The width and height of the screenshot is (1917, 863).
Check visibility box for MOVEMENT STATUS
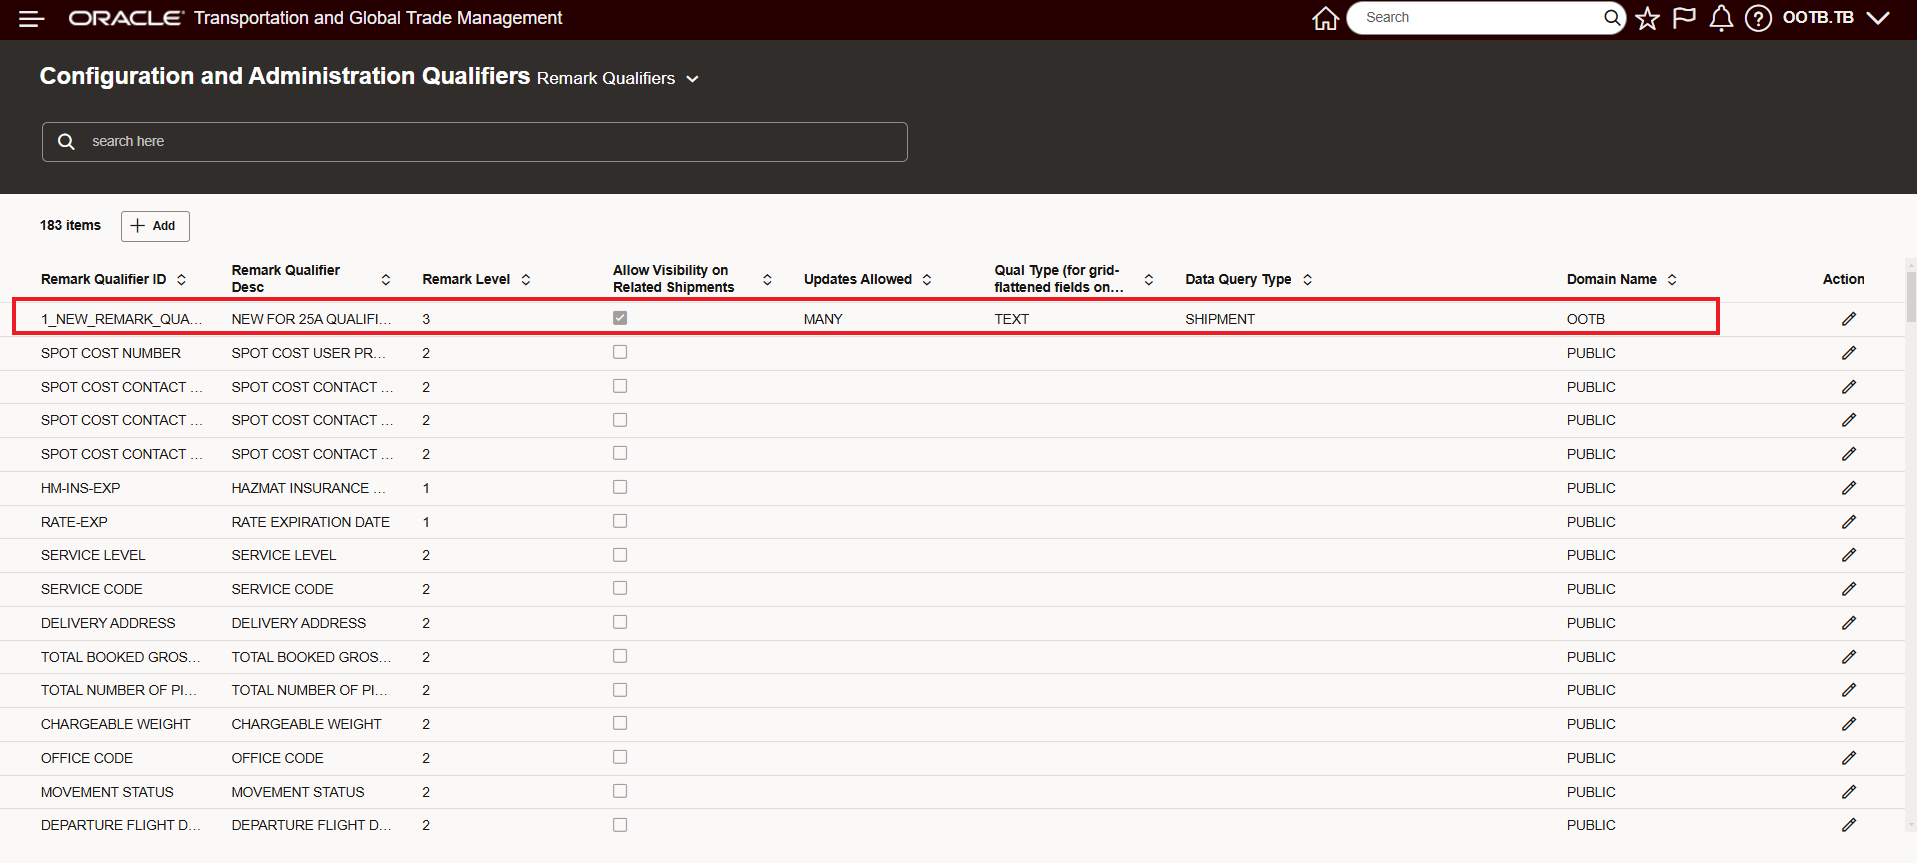(620, 791)
